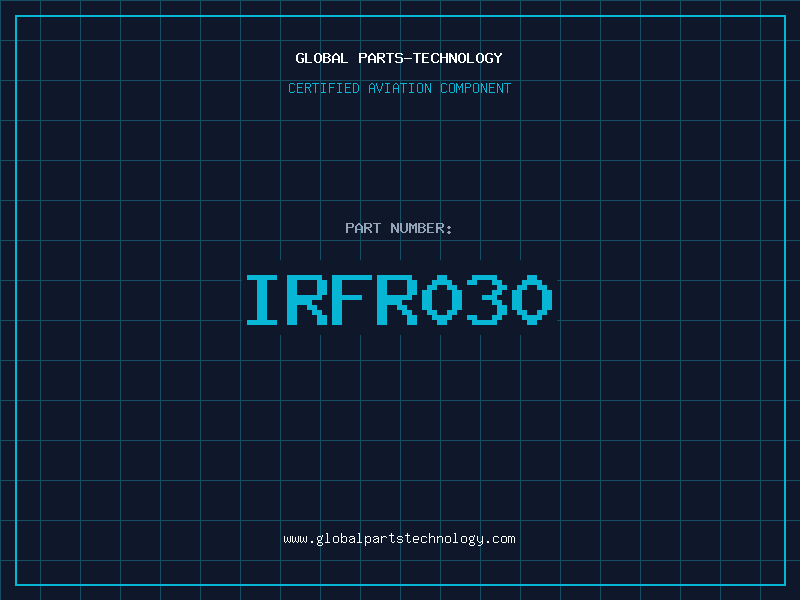
Task: Click the PART NUMBER: label
Action: (x=399, y=228)
